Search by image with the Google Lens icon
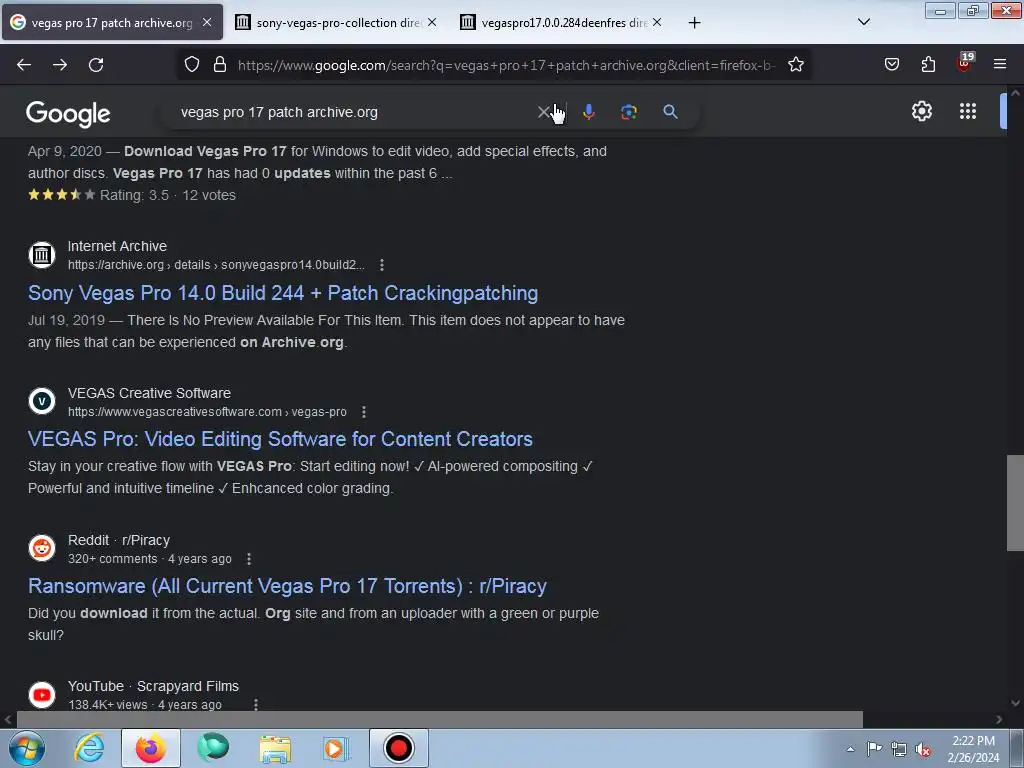1024x768 pixels. 629,112
